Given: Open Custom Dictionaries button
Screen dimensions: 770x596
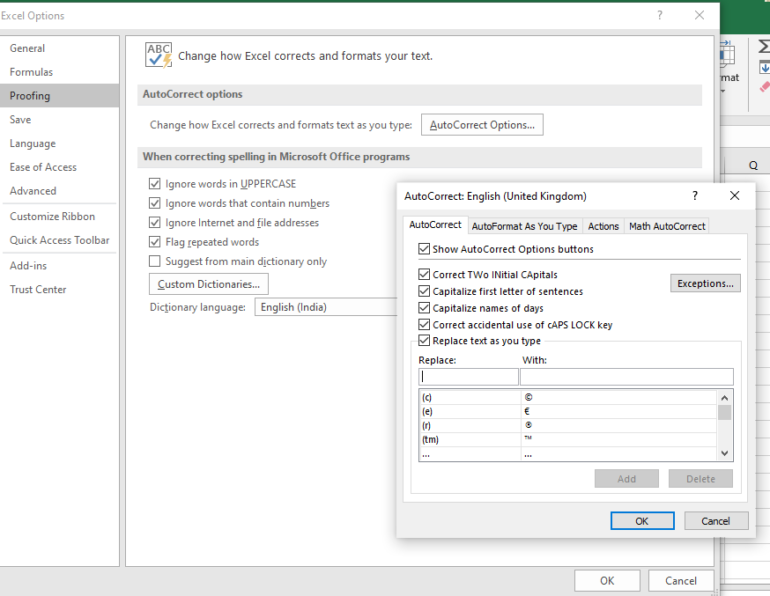Looking at the screenshot, I should click(209, 284).
